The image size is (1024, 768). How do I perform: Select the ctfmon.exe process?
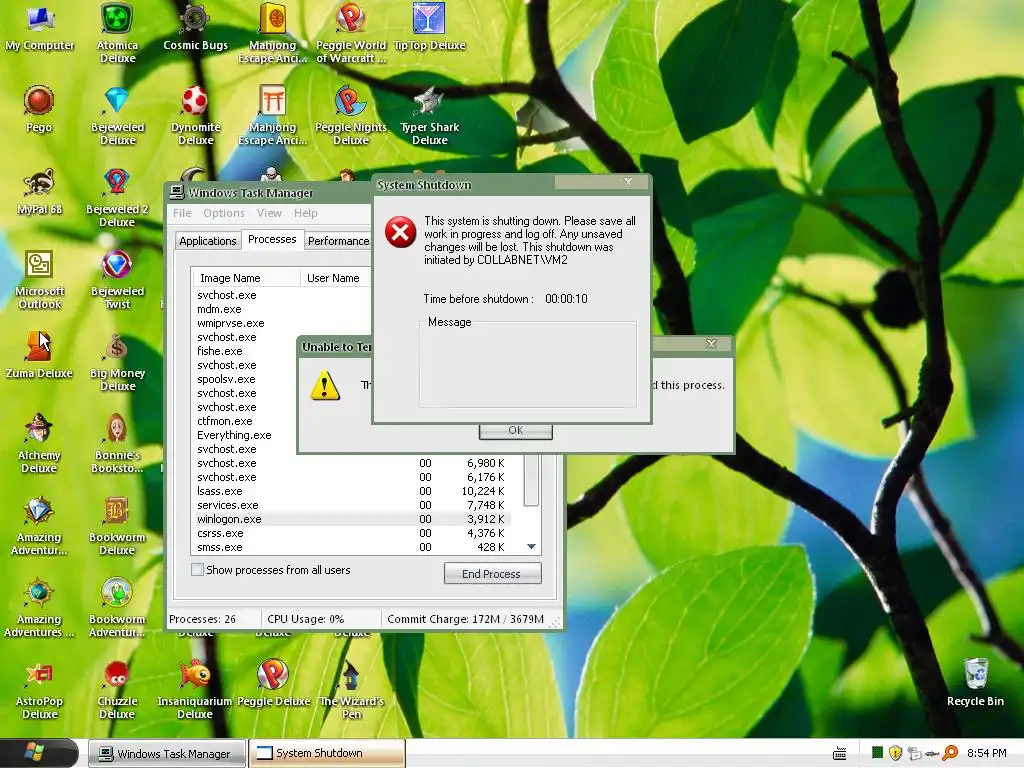(225, 421)
